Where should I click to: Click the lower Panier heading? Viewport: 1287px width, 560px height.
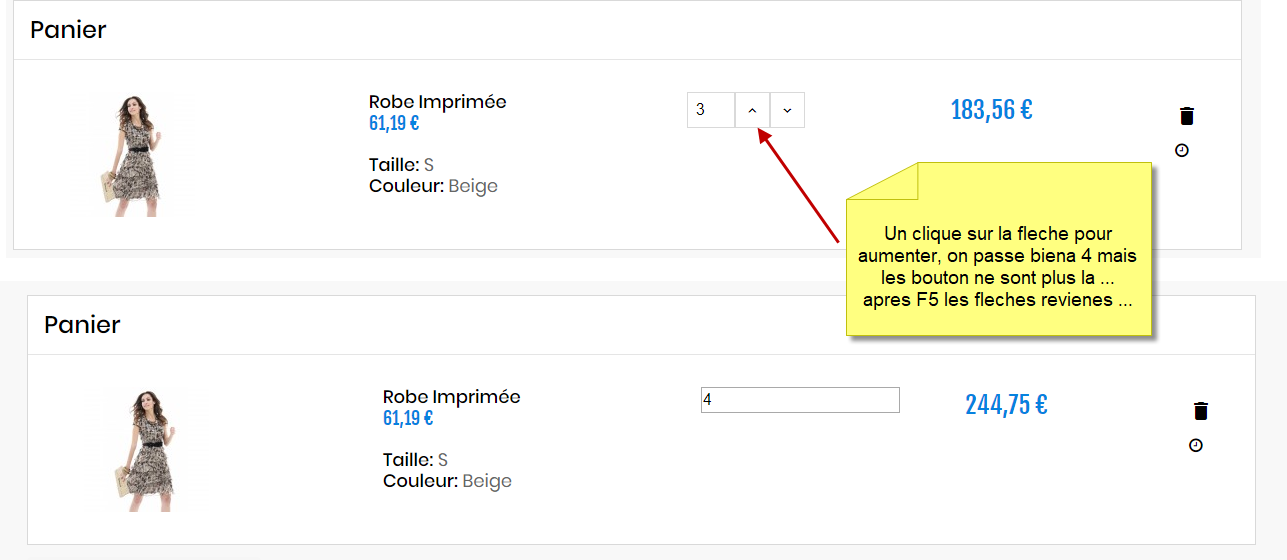point(82,325)
